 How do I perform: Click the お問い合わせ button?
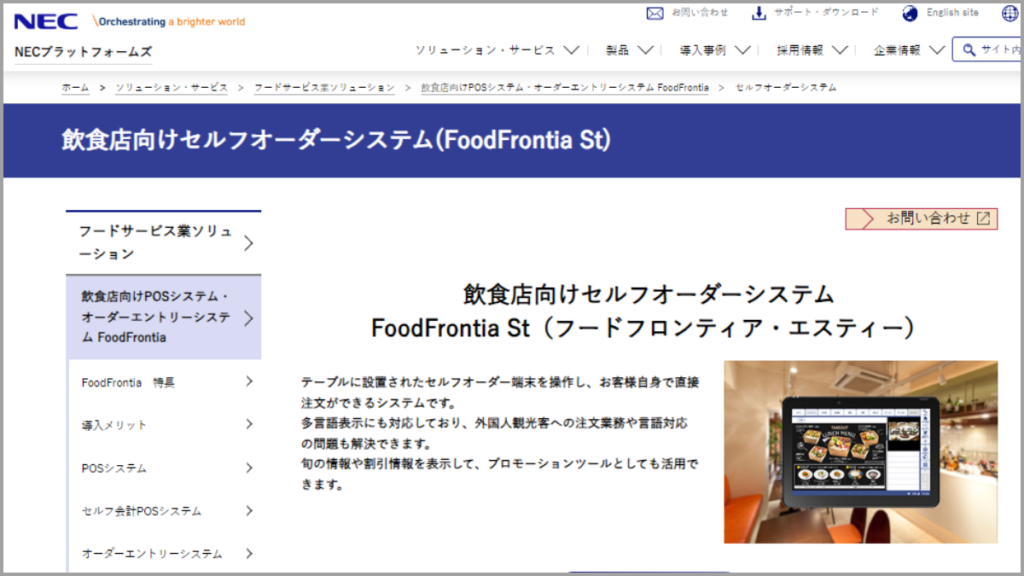click(x=921, y=218)
